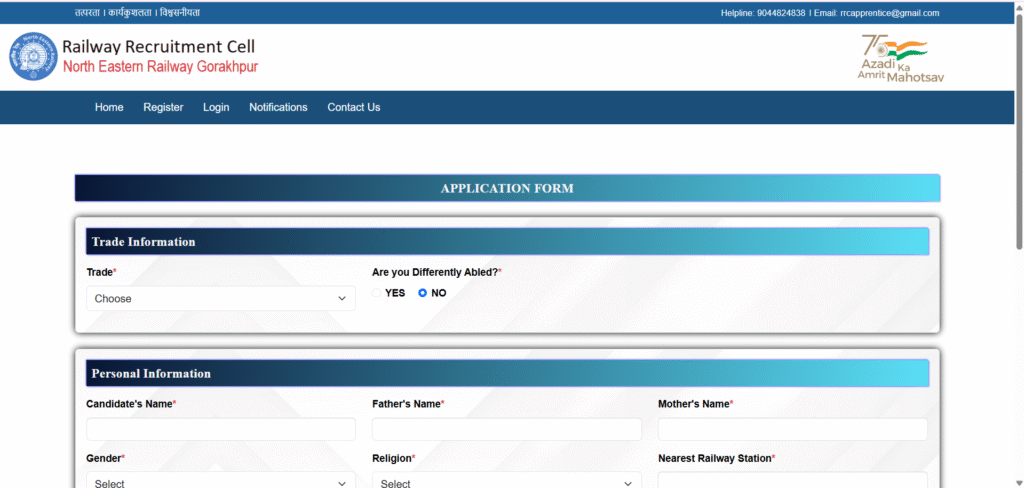Screen dimensions: 1024x488
Task: Navigate to the Login page
Action: coord(216,107)
